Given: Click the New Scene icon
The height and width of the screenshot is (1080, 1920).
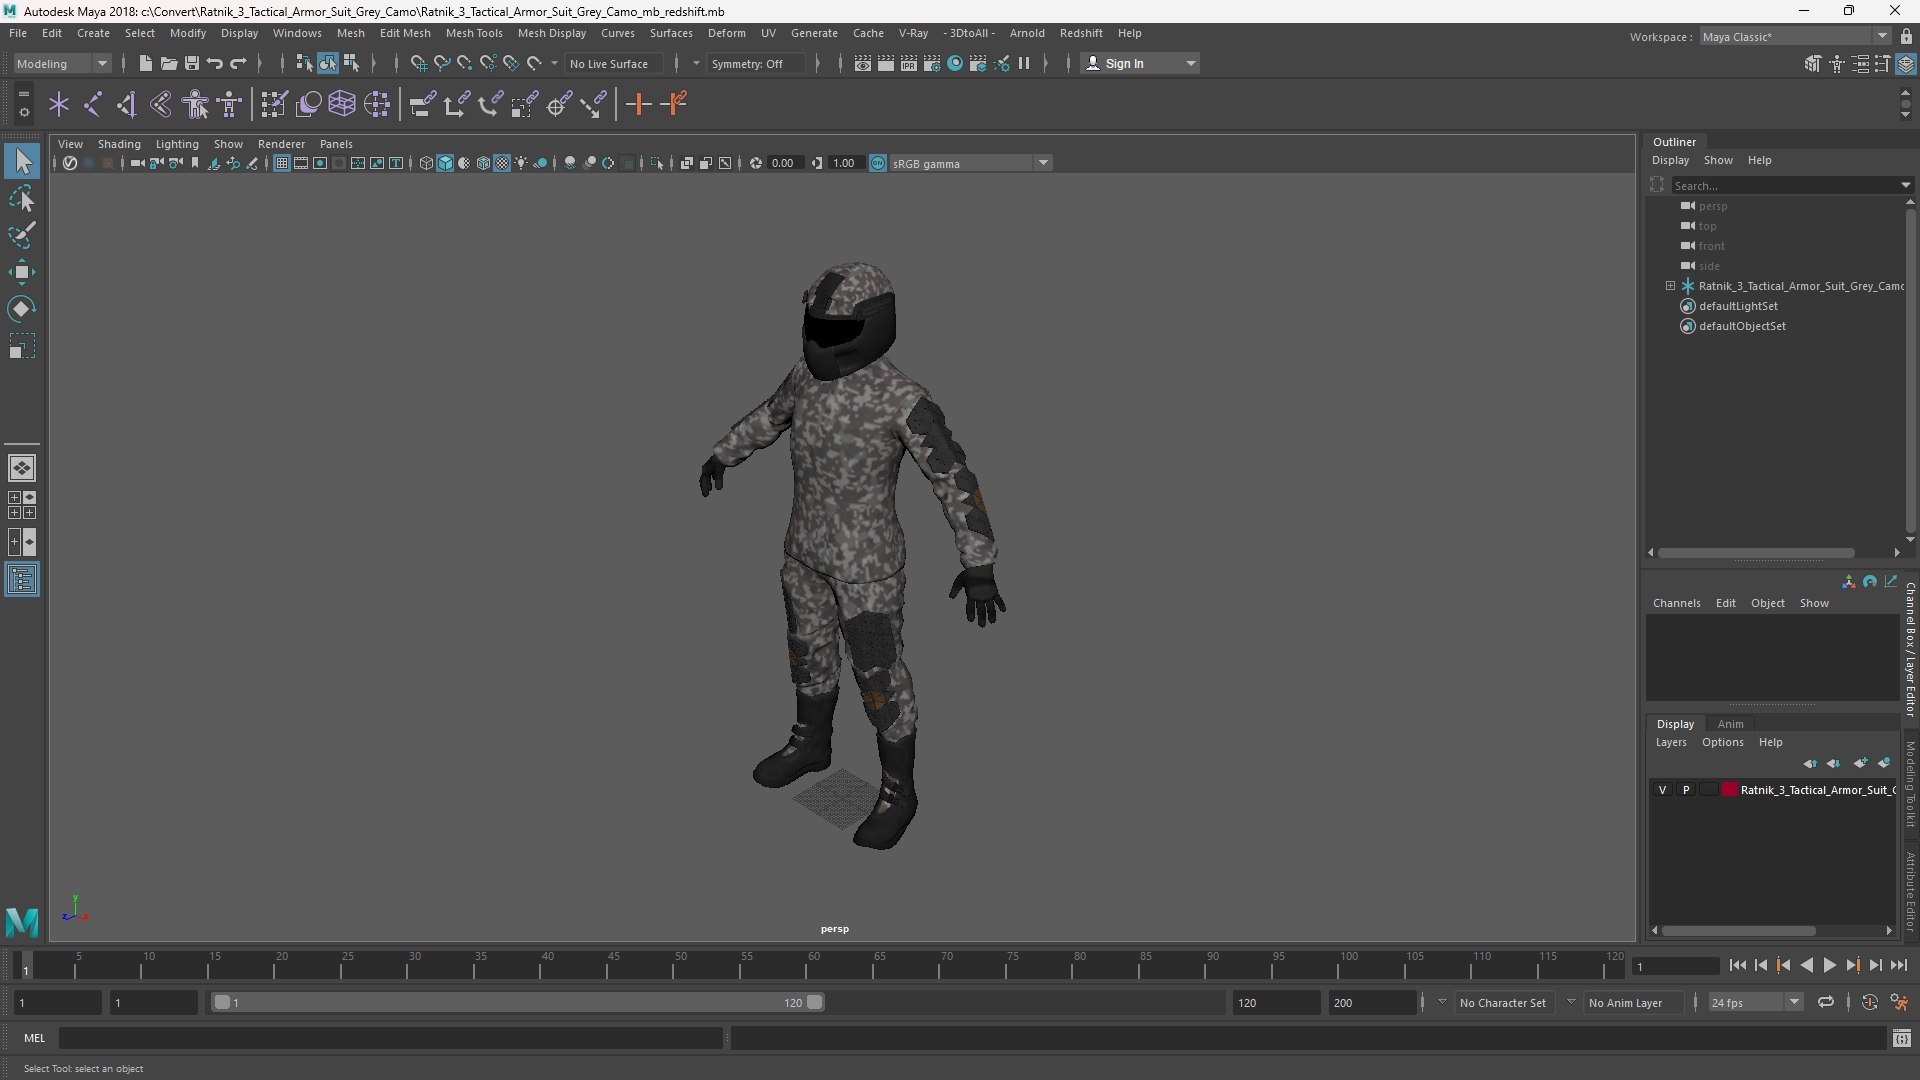Looking at the screenshot, I should point(145,63).
